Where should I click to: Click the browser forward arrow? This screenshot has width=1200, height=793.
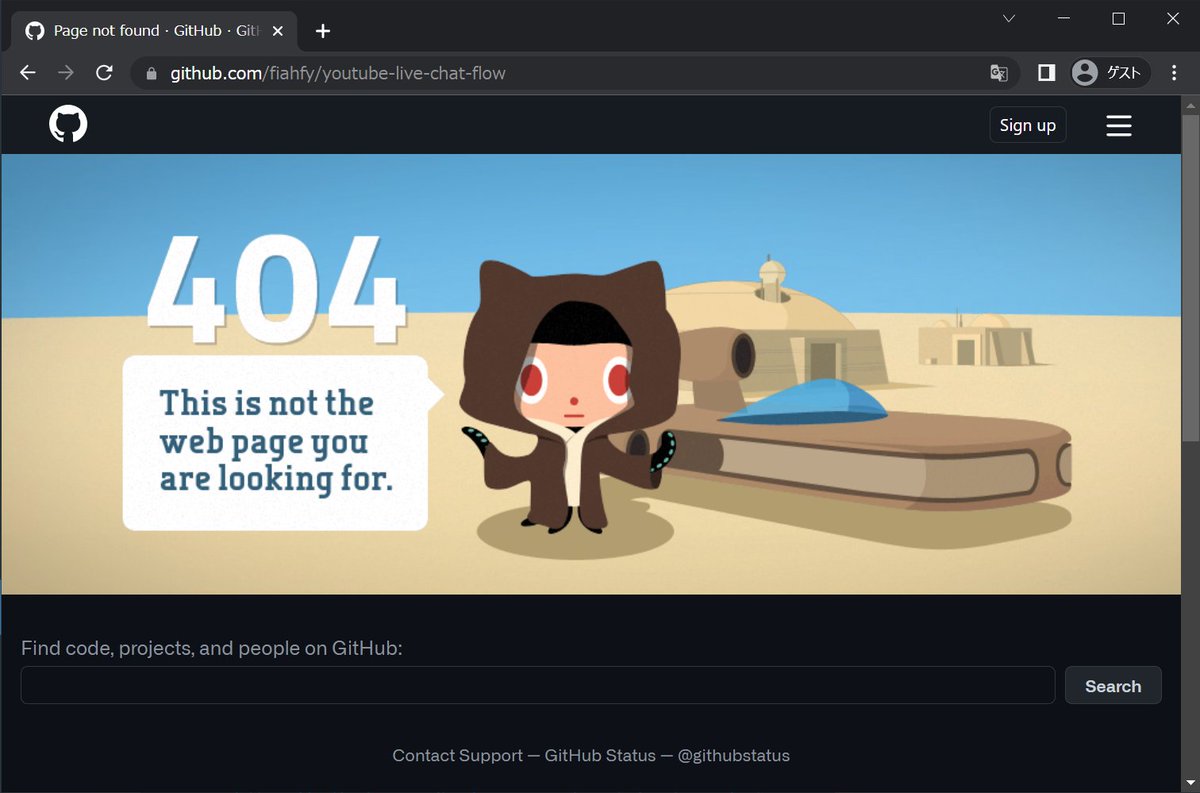(66, 73)
